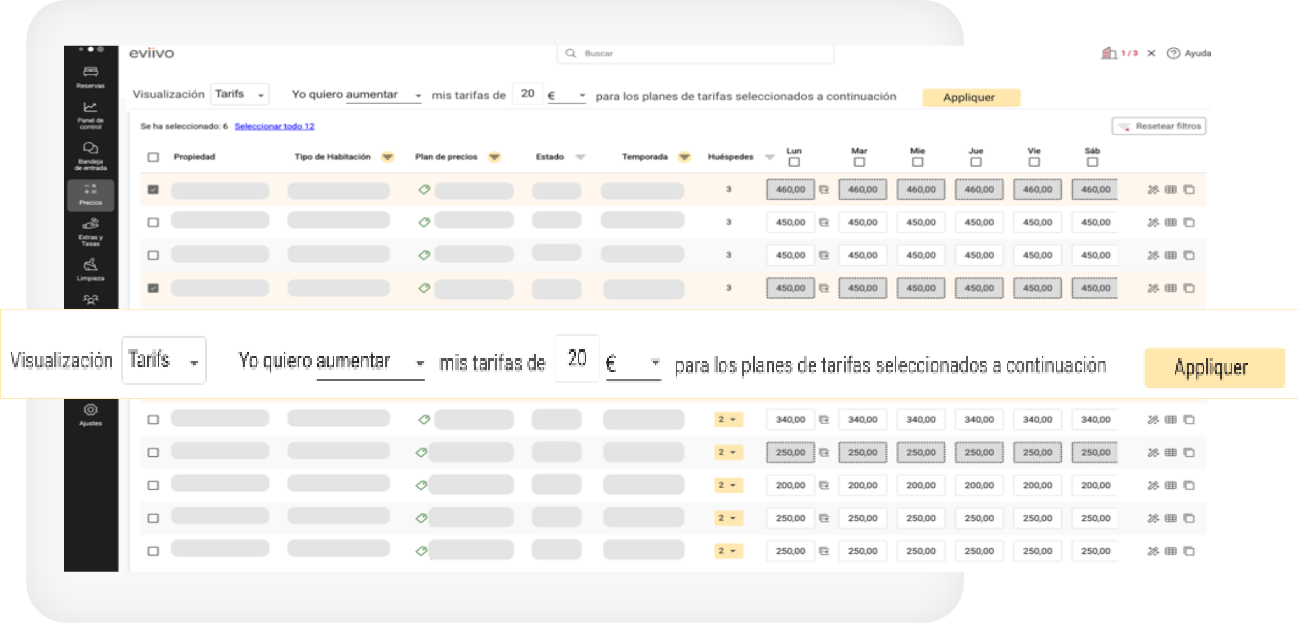Open the Tipo de Habitación filter dropdown
1299x623 pixels.
387,157
